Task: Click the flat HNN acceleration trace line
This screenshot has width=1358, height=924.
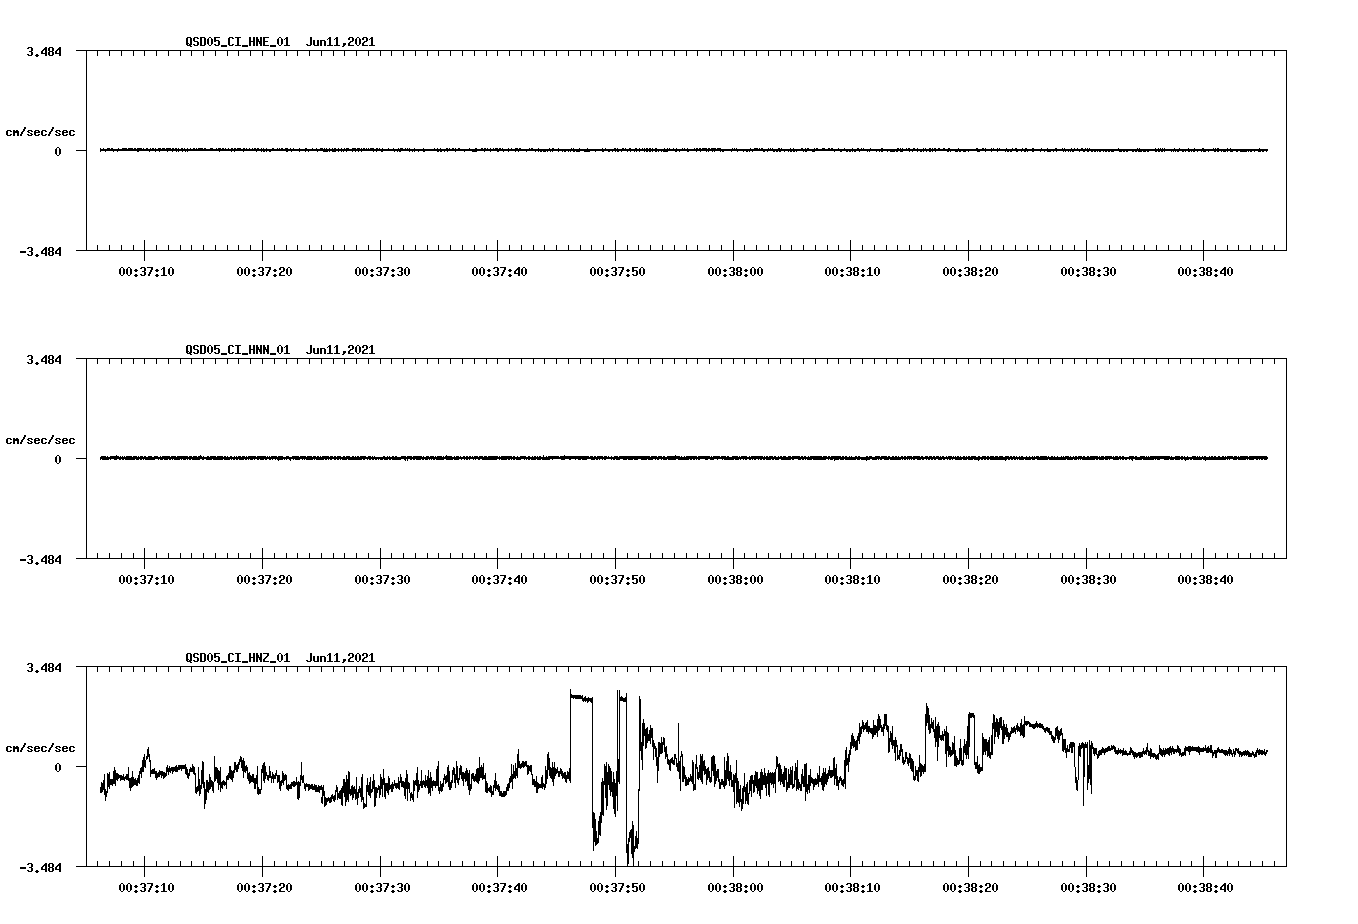Action: (684, 458)
